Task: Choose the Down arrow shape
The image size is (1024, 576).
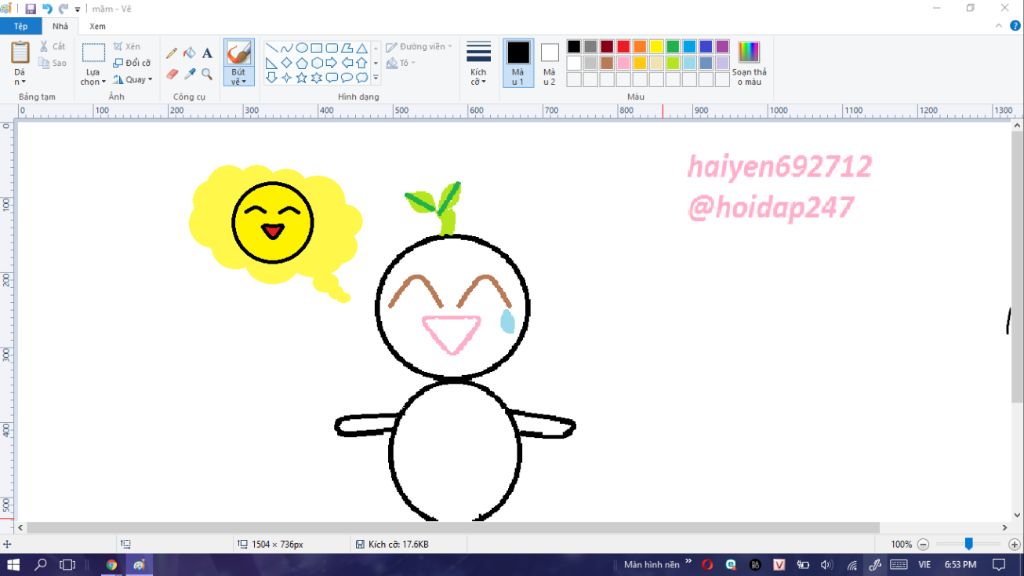Action: tap(272, 78)
